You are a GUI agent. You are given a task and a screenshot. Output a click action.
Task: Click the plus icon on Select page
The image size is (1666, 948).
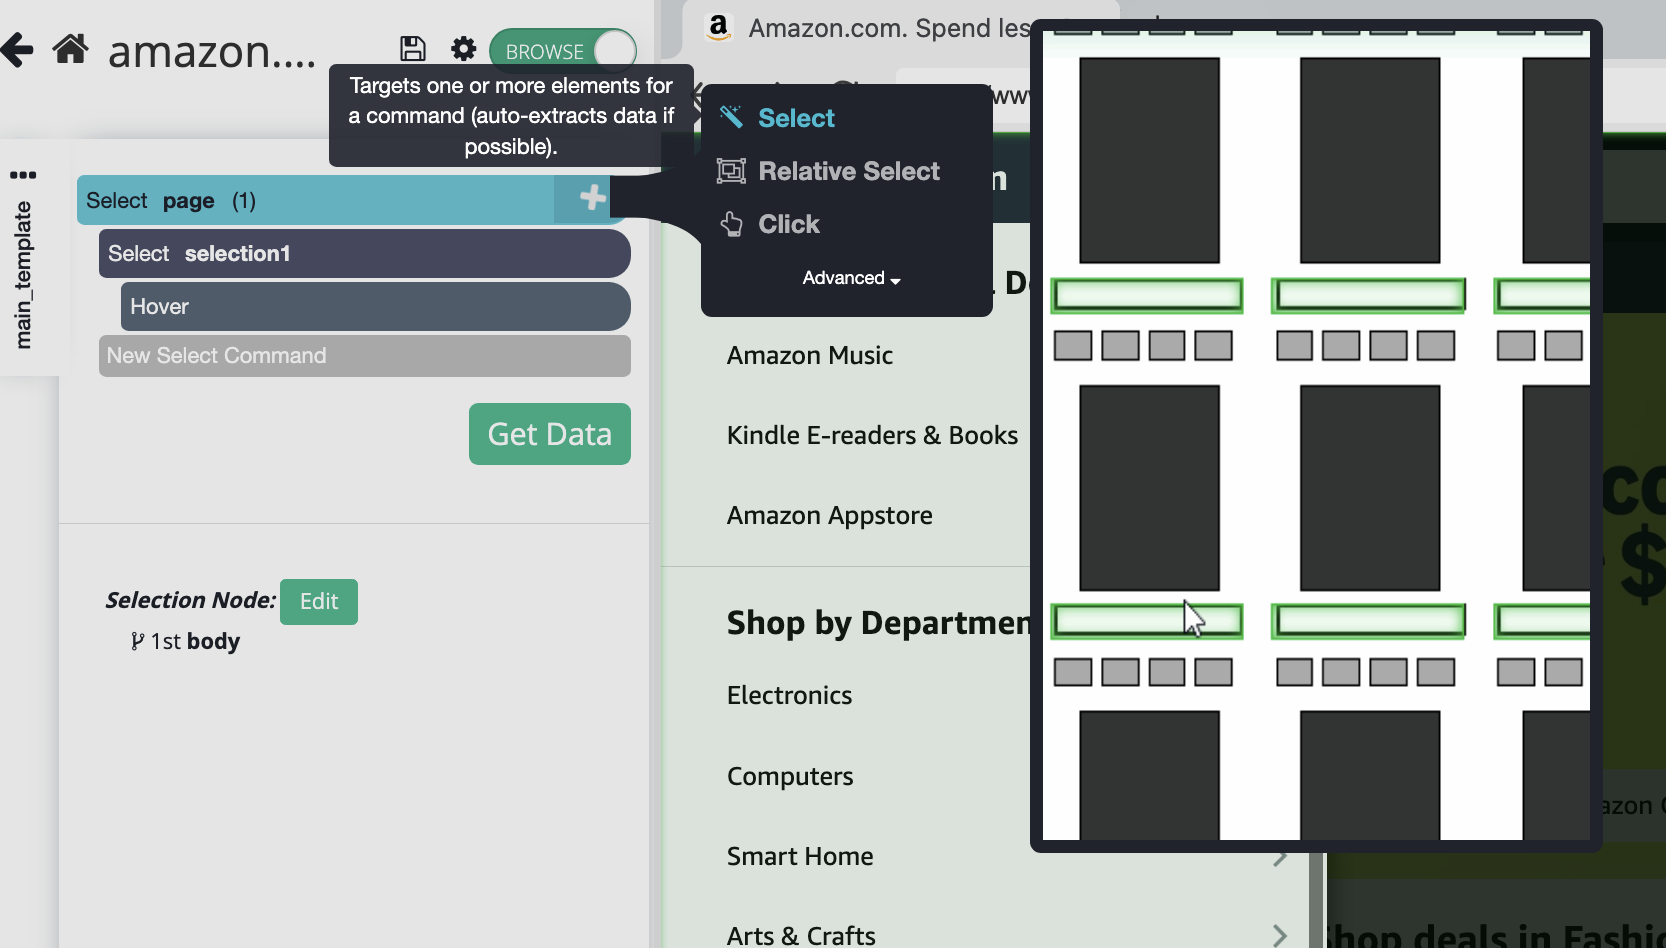(592, 198)
